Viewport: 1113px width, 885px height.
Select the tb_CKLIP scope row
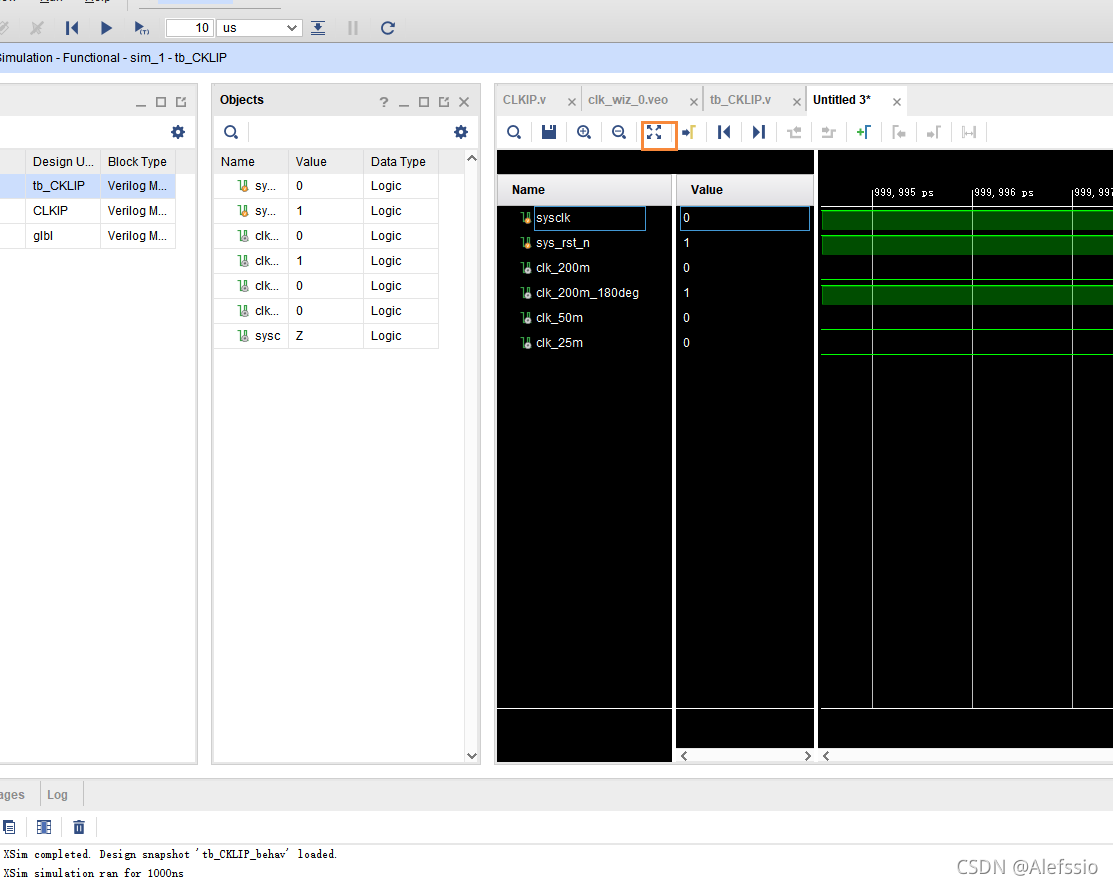click(87, 186)
